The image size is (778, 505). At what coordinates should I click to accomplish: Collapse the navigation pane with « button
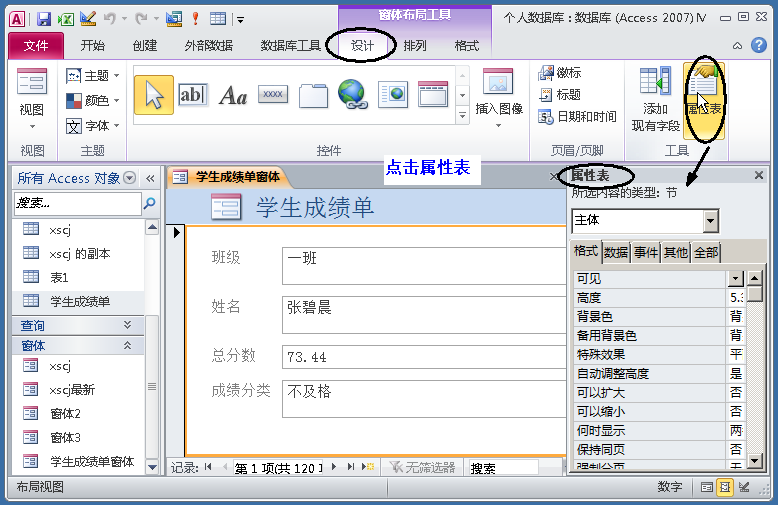[150, 178]
